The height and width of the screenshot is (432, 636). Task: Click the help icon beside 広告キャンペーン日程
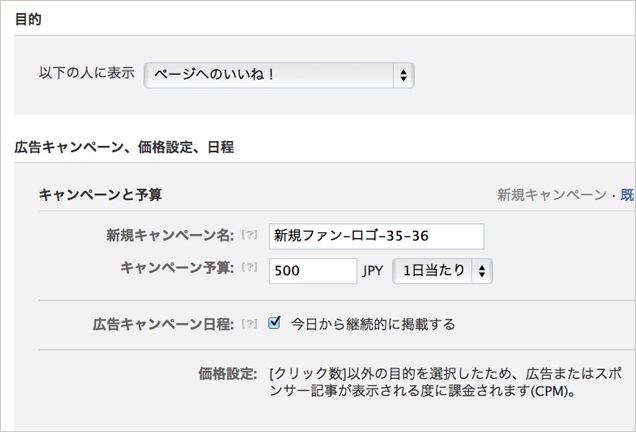click(x=250, y=324)
